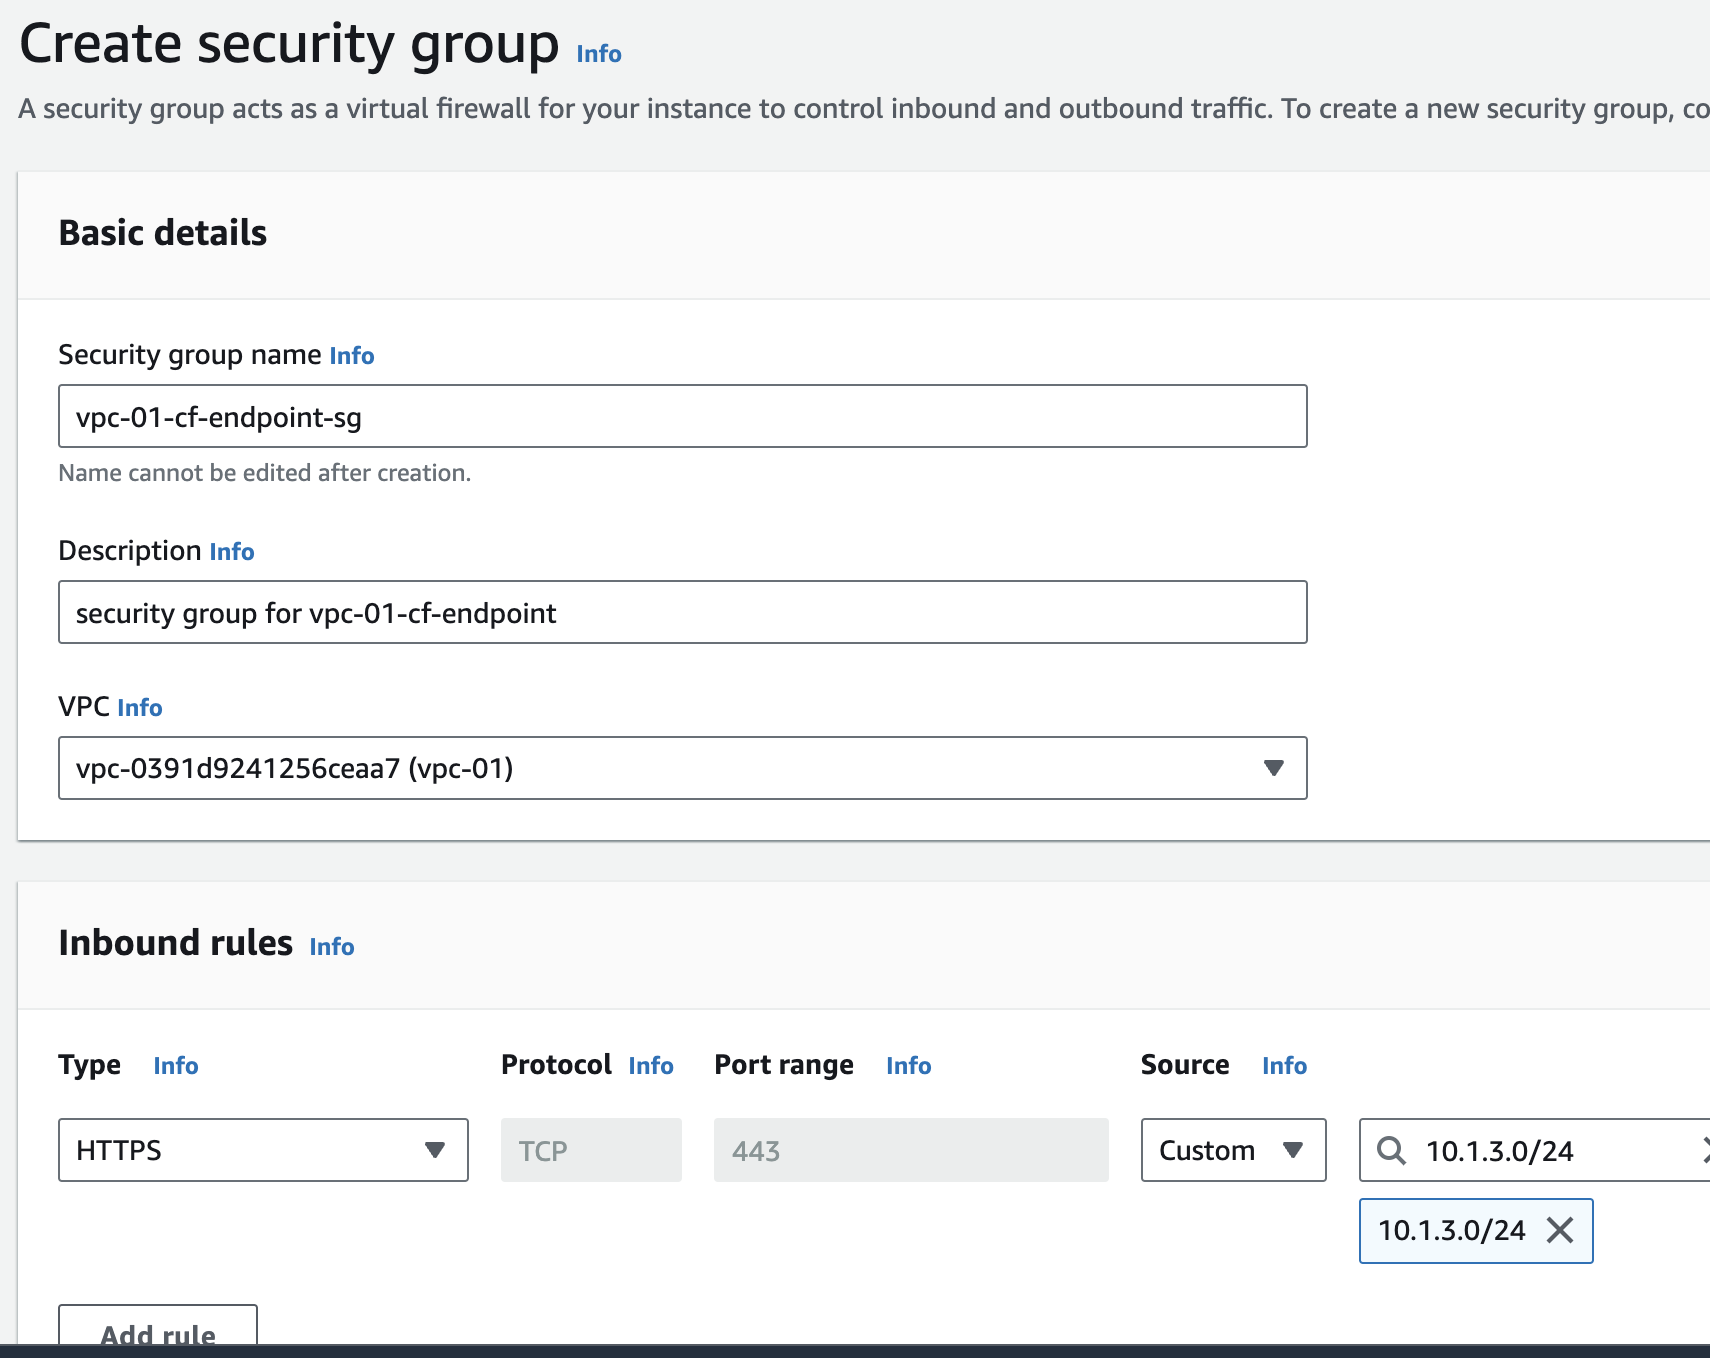Open Info link for Protocol column
Screen dimensions: 1710x1358
pyautogui.click(x=651, y=1066)
